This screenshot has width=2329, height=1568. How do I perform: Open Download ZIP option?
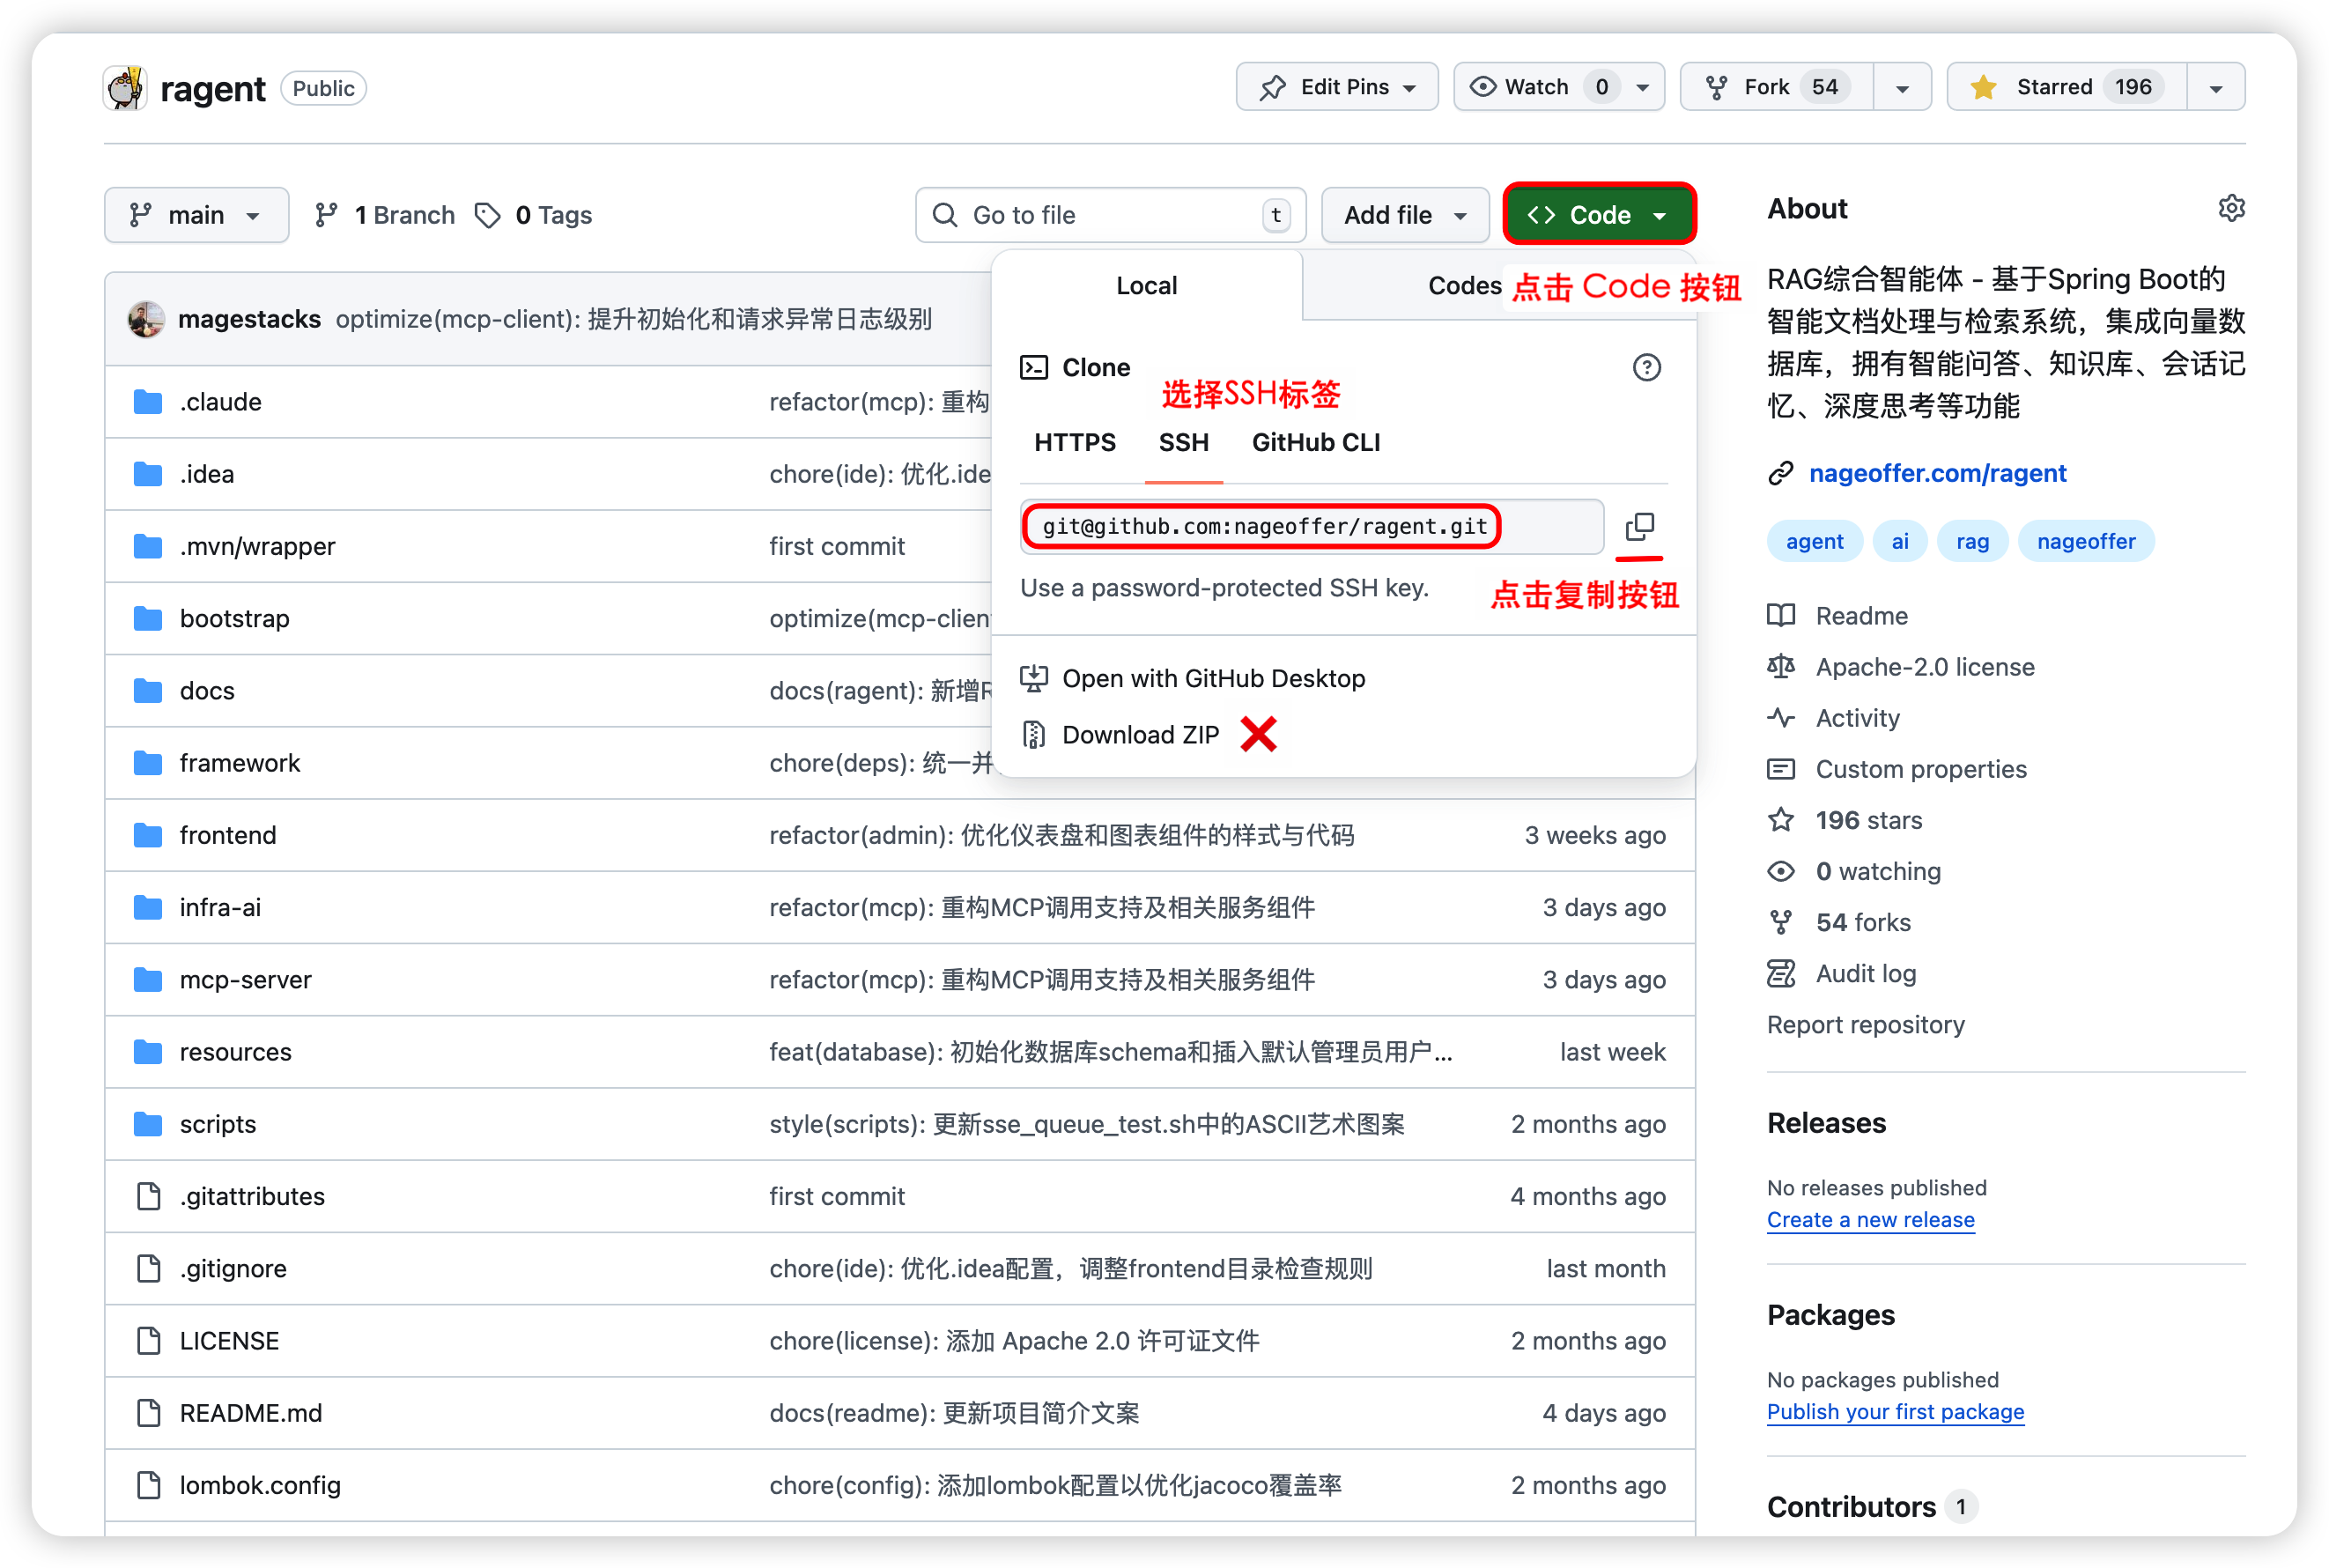coord(1139,735)
